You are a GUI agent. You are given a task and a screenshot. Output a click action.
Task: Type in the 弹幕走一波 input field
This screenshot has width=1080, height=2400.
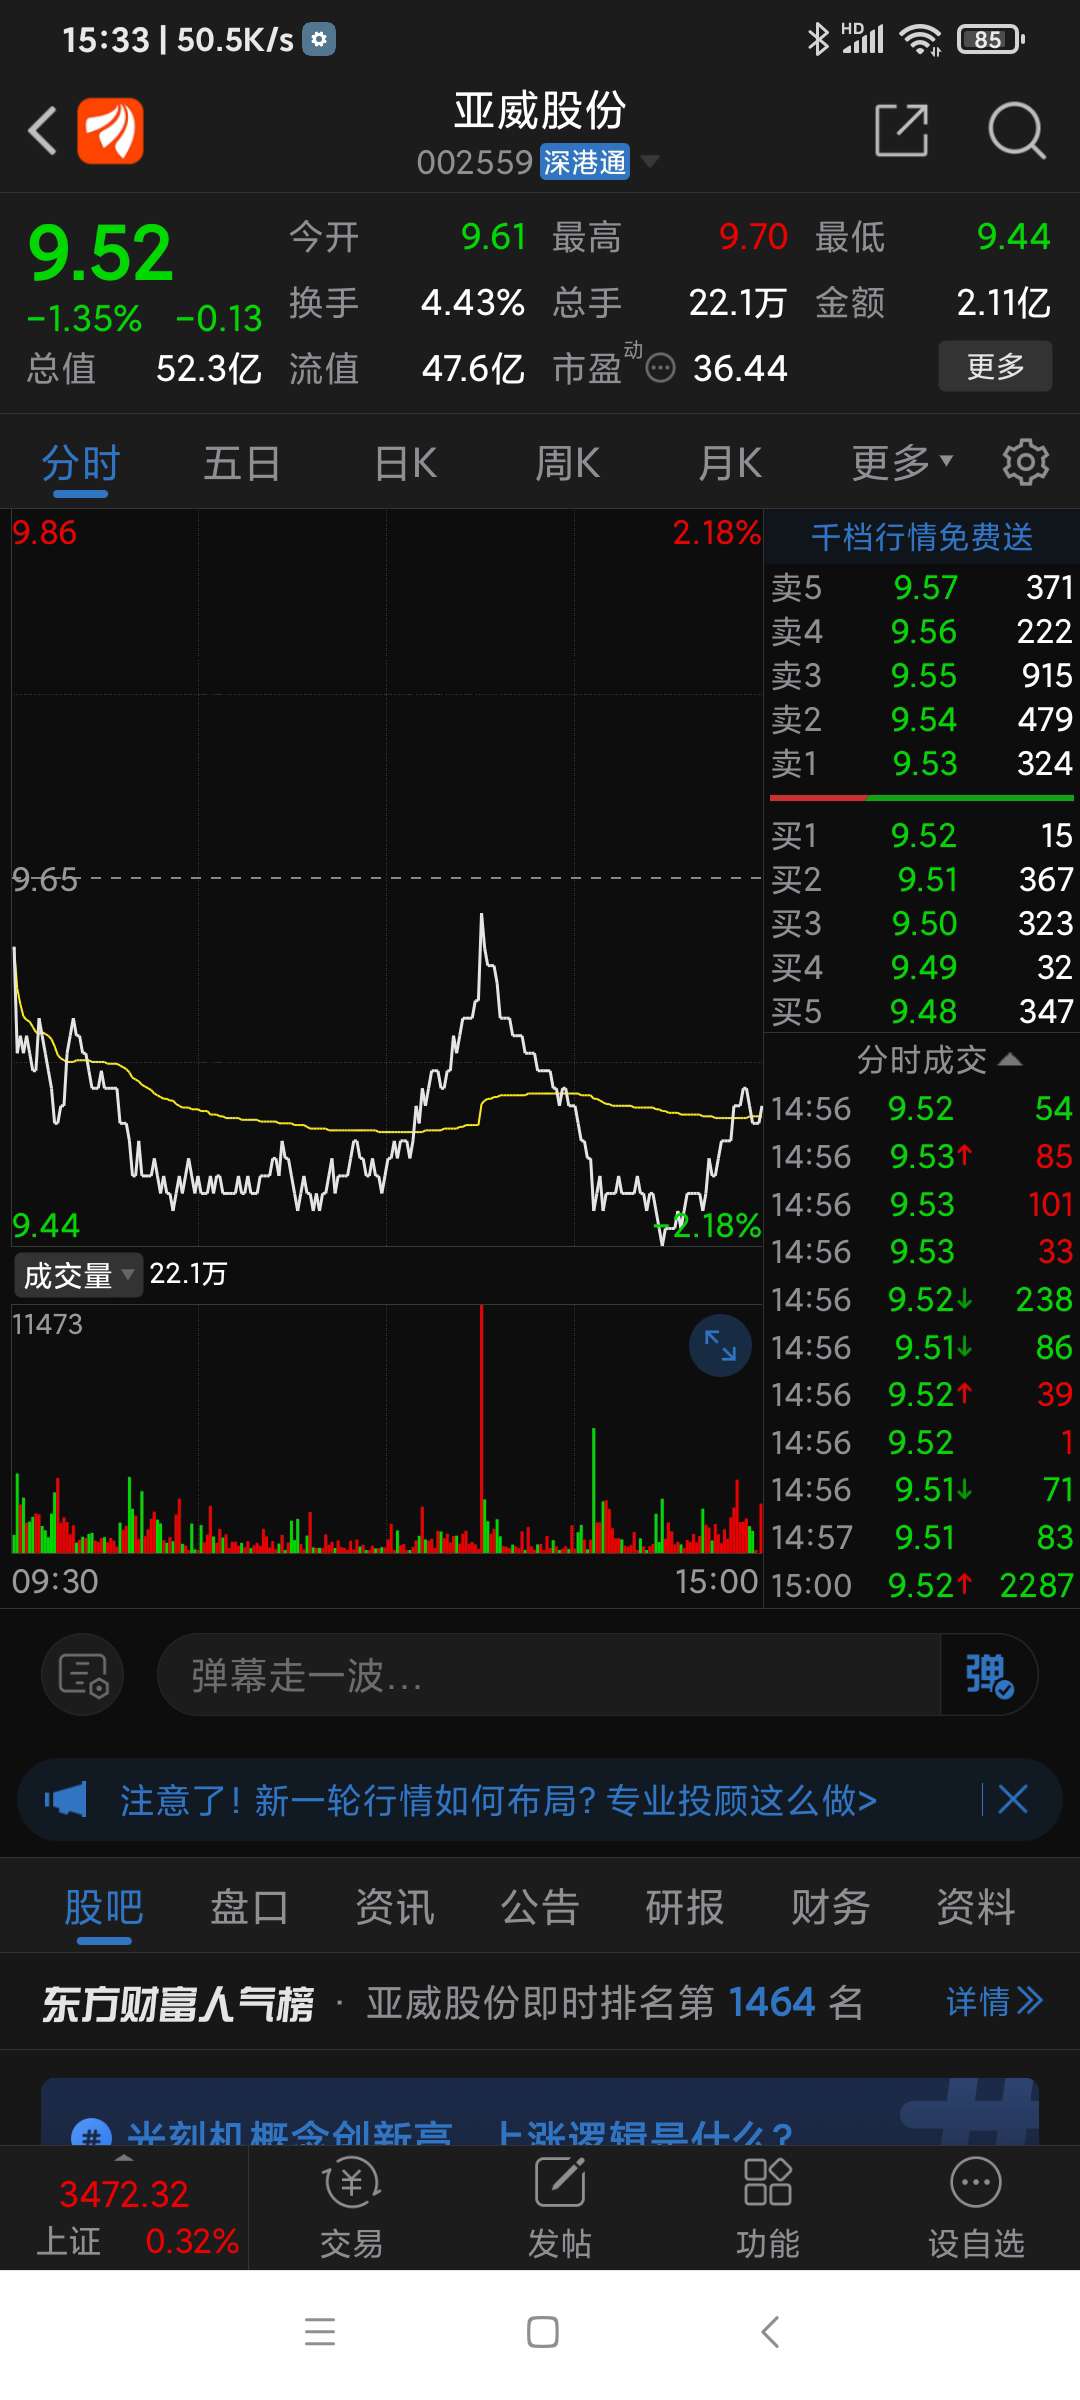[x=548, y=1675]
